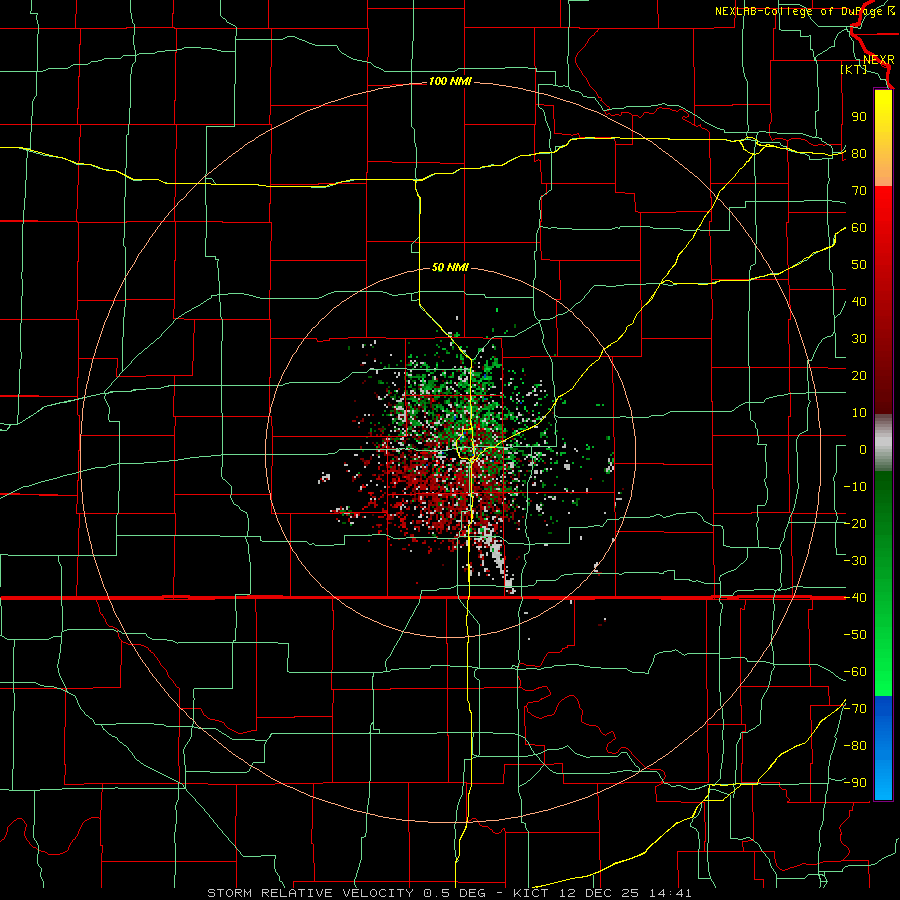Click the NEXR label near top right
900x900 pixels.
(x=879, y=60)
